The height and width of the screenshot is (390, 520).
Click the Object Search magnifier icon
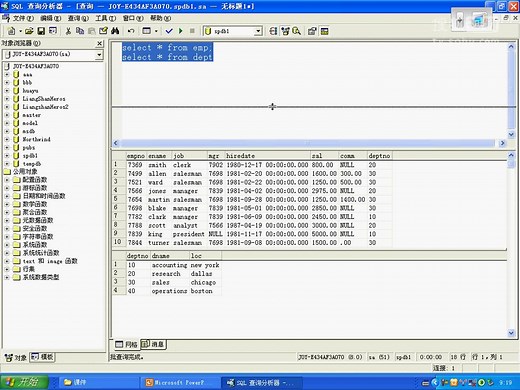(296, 31)
